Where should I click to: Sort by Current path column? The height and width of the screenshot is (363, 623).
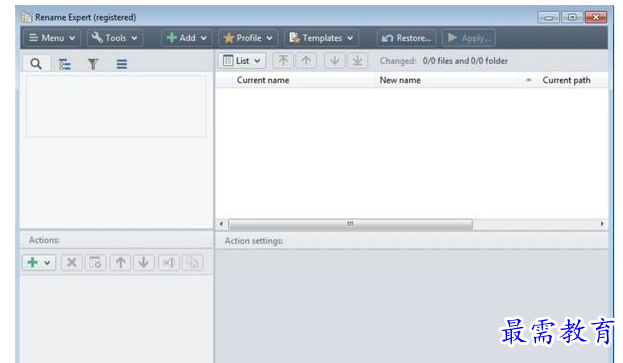566,80
